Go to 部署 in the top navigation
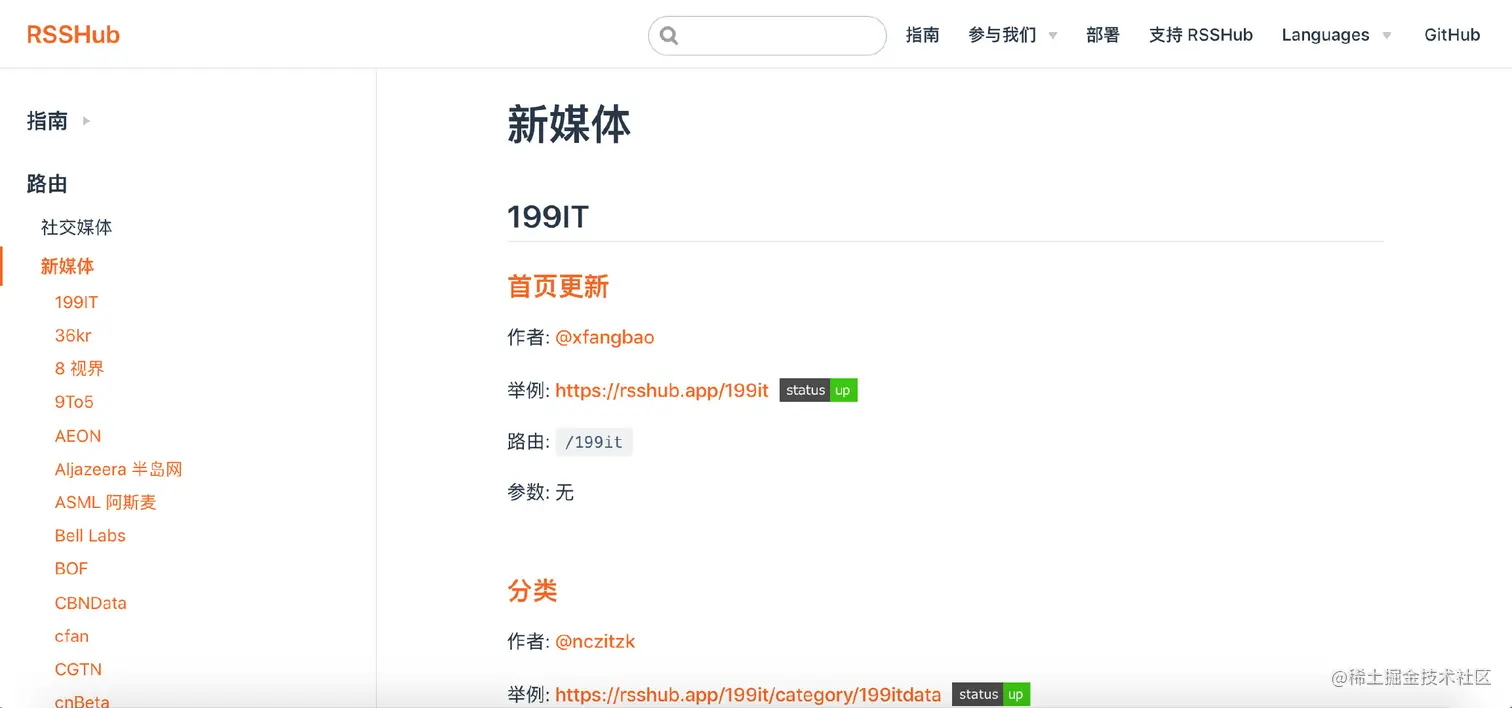 pos(1103,35)
